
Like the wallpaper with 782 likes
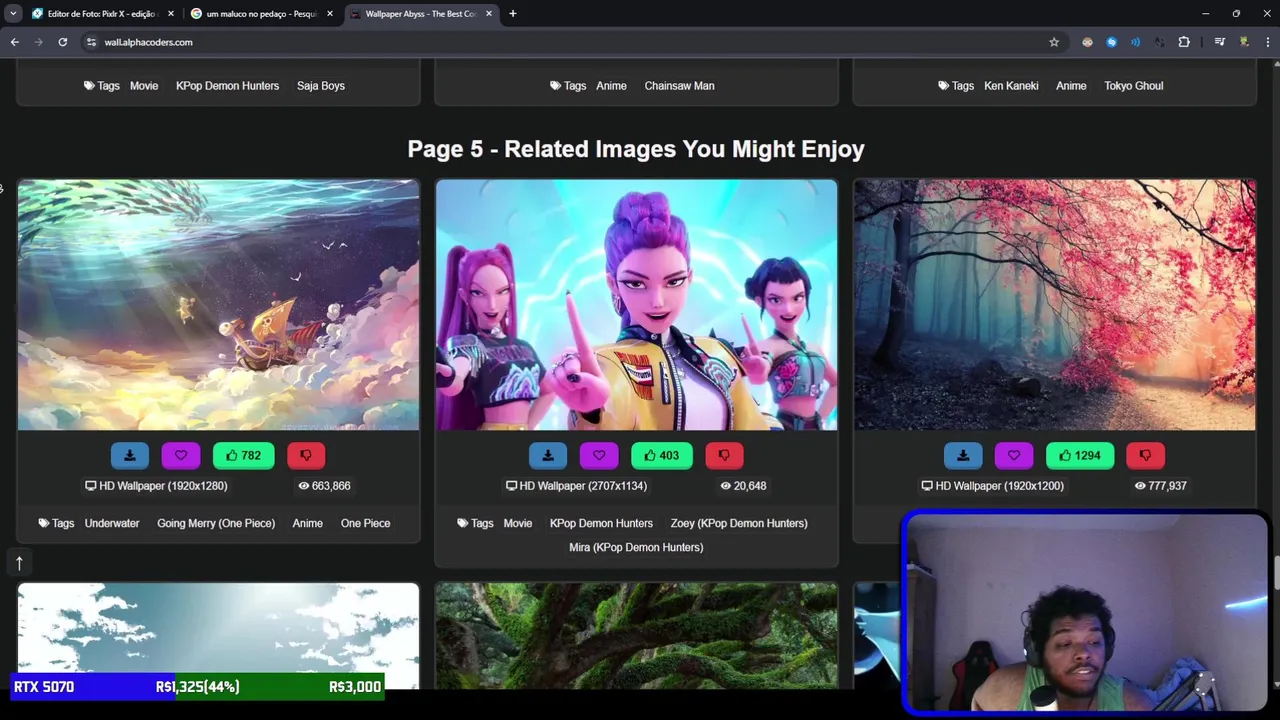point(243,455)
